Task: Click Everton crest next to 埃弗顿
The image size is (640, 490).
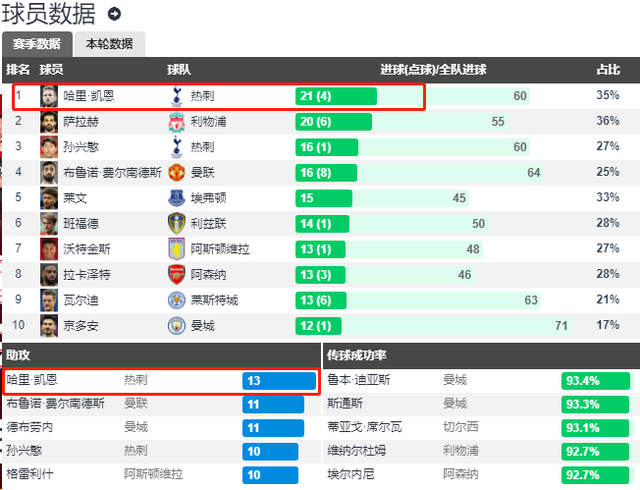Action: tap(176, 198)
